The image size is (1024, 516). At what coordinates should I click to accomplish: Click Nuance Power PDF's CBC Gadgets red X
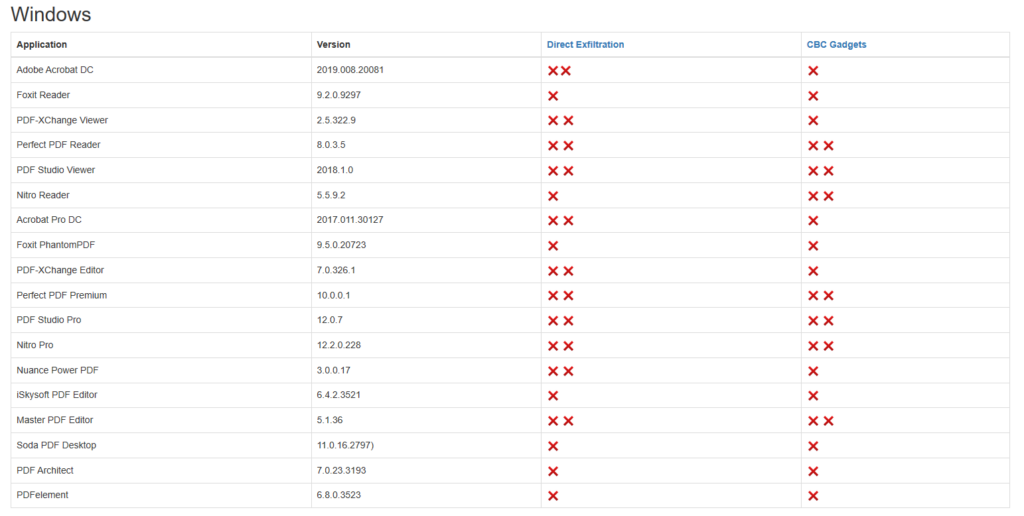[x=813, y=371]
